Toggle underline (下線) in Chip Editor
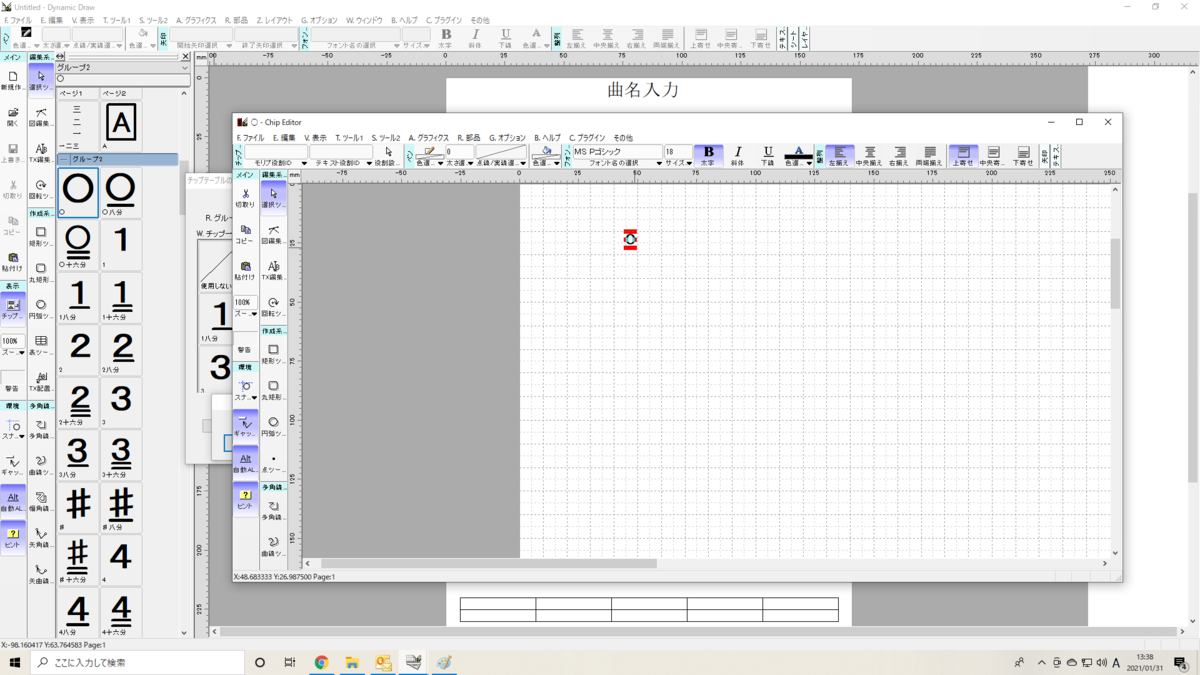 pos(768,155)
